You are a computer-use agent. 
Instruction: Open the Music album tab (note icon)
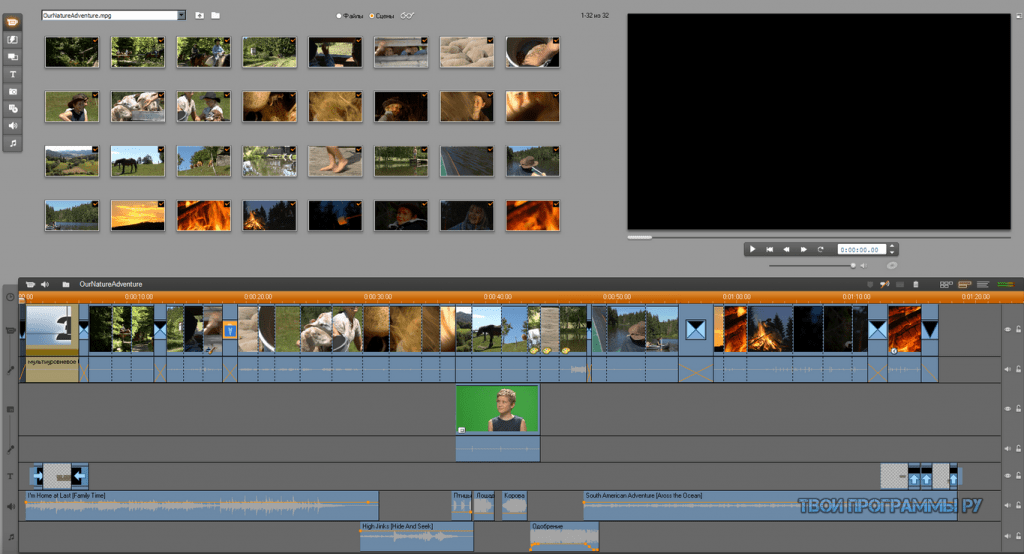(x=12, y=143)
